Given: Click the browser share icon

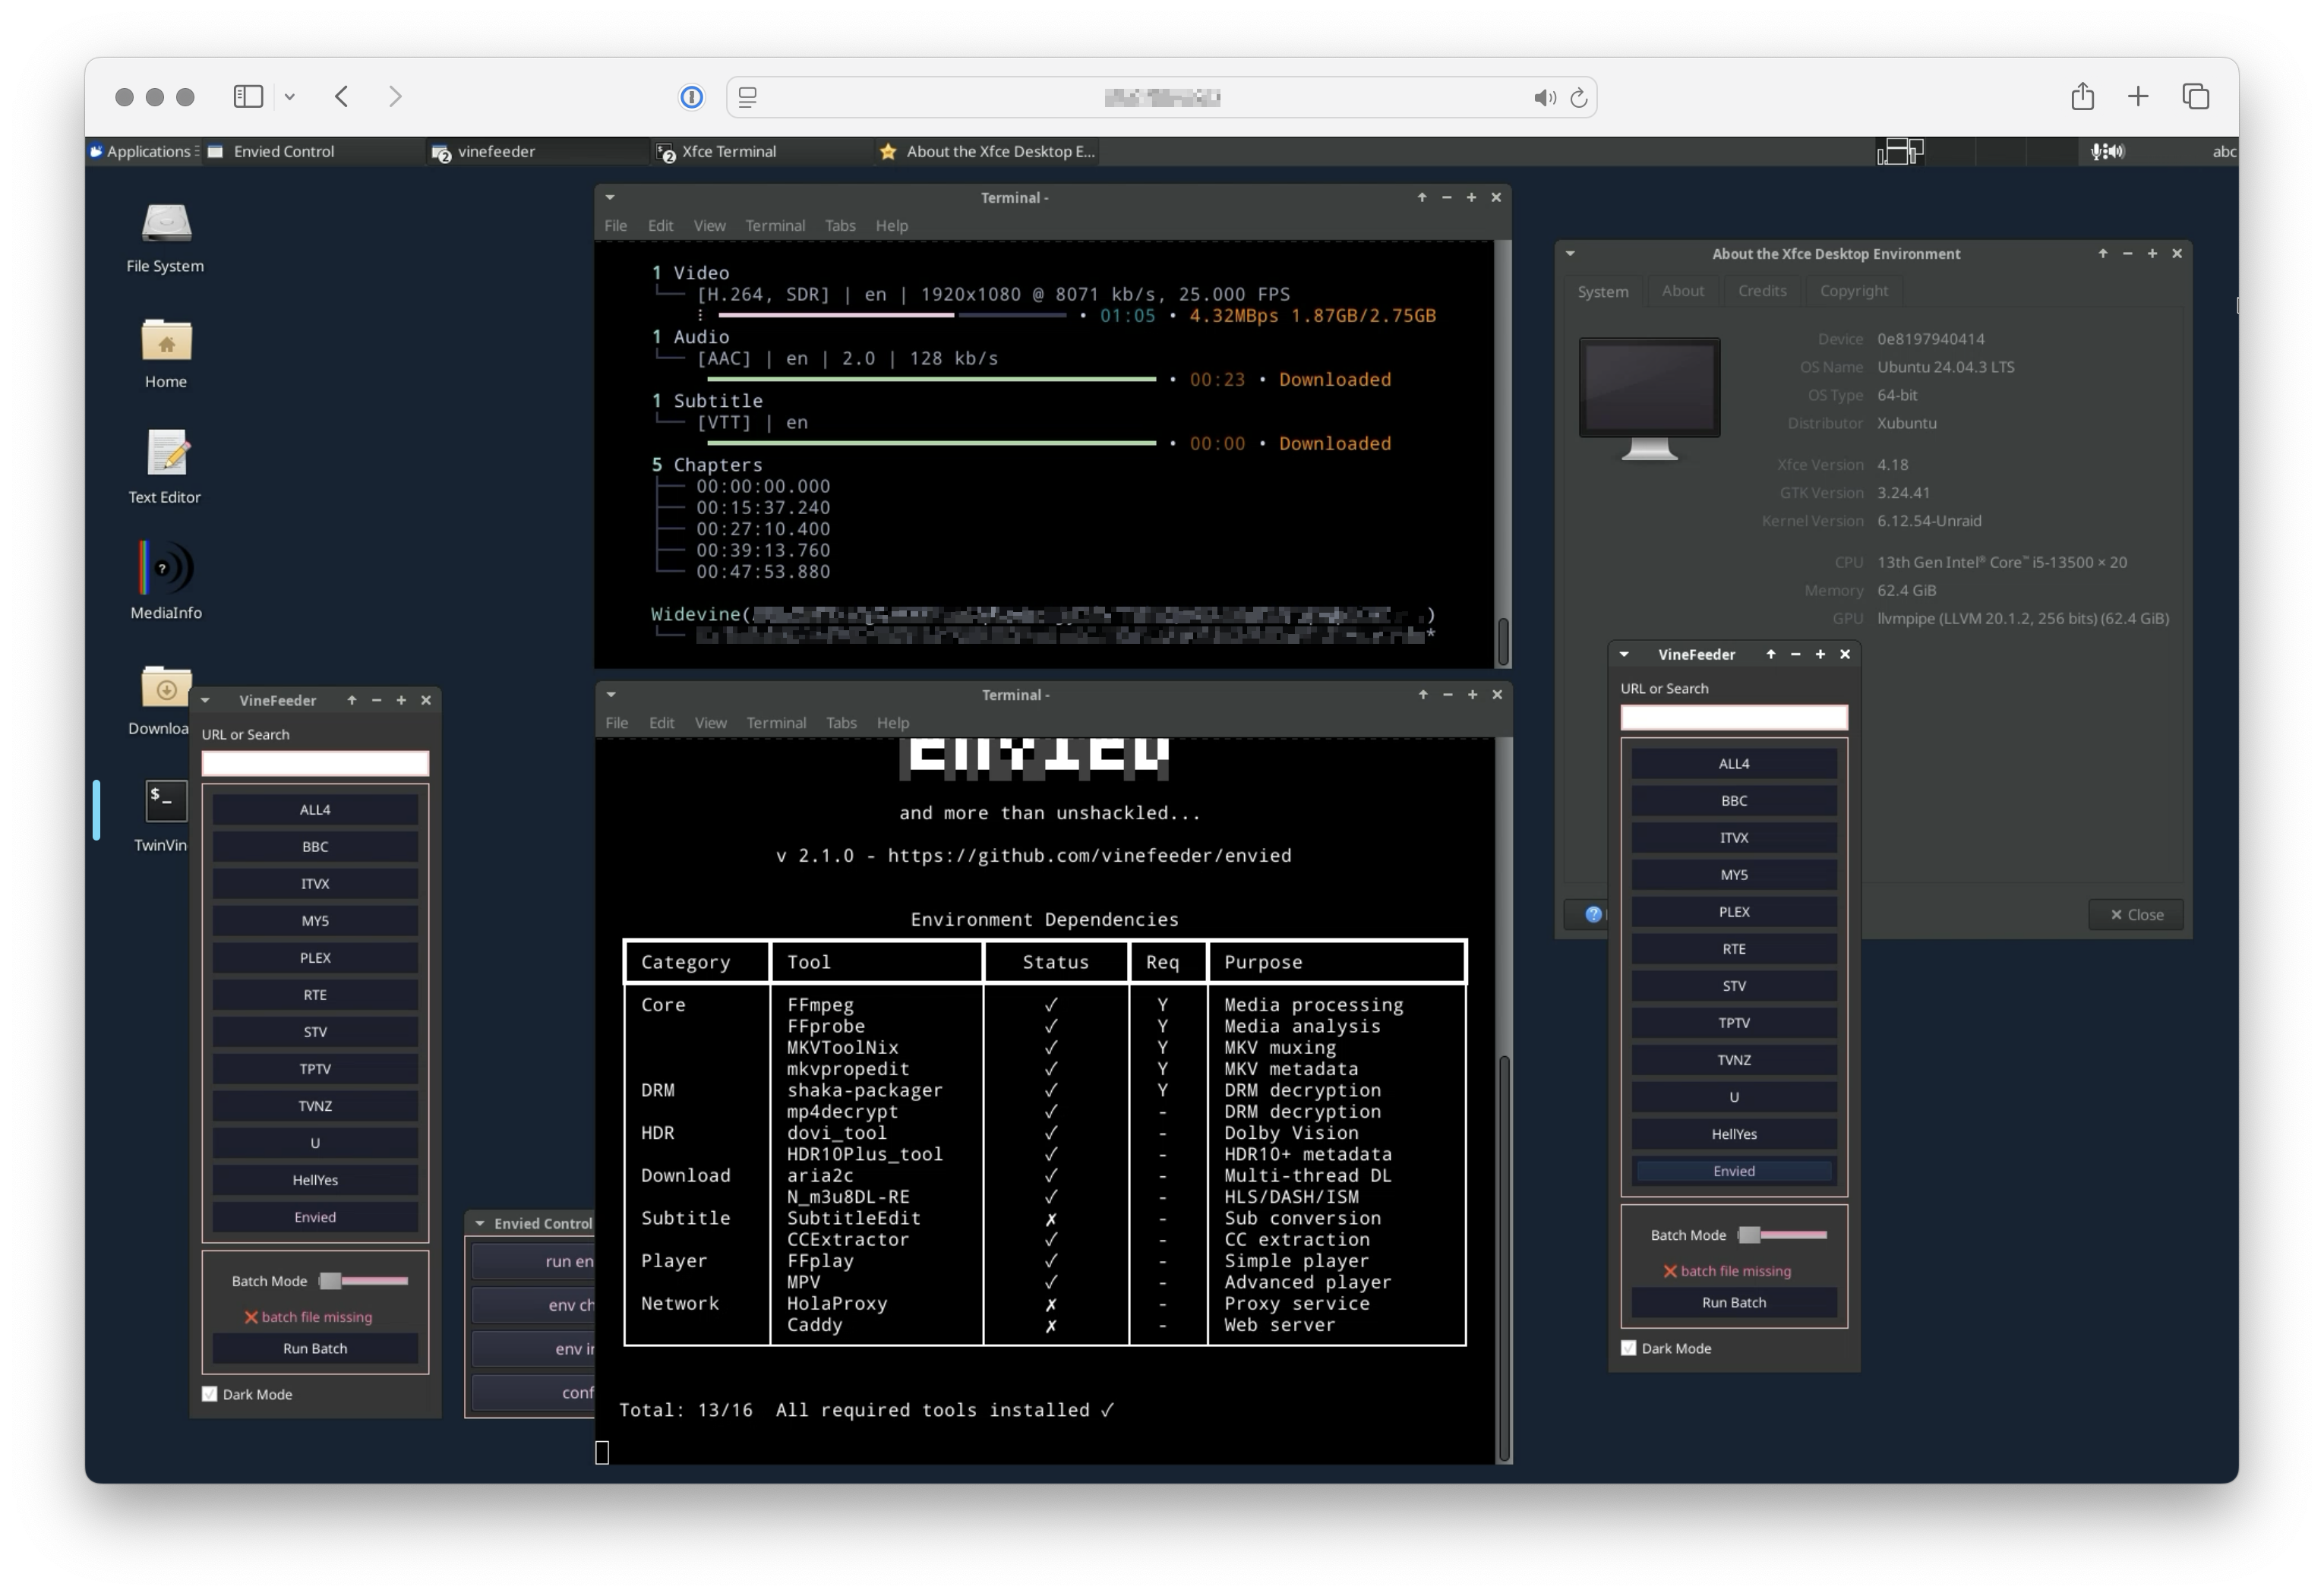Looking at the screenshot, I should 2082,96.
